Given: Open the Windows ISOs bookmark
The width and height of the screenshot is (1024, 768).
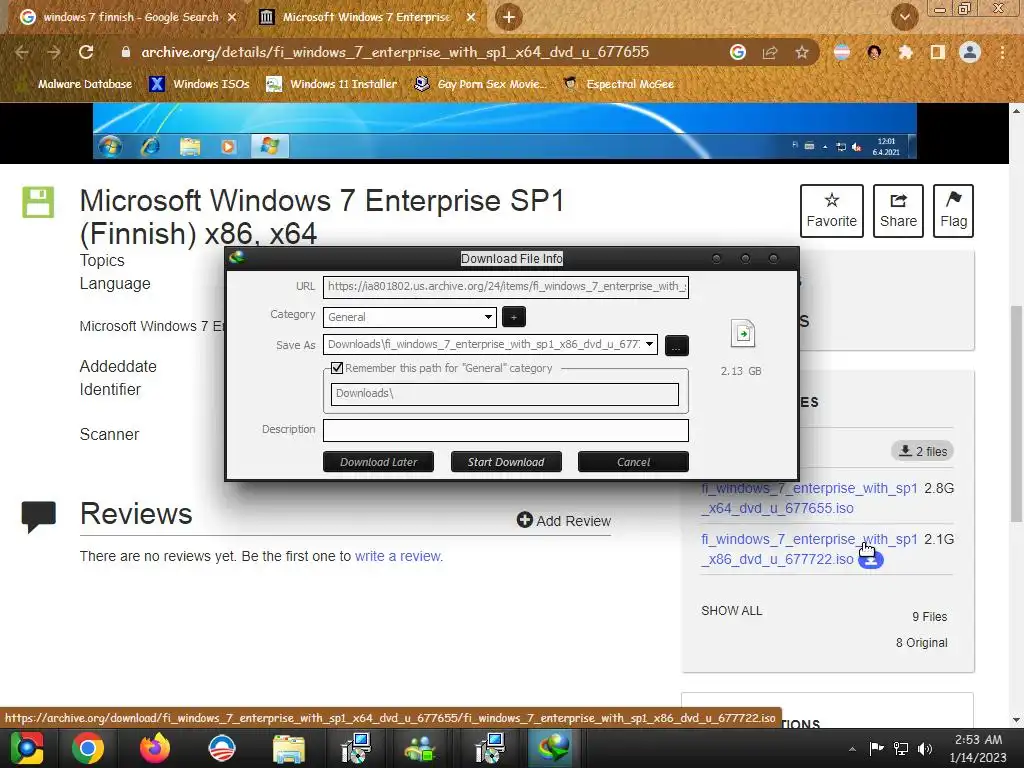Looking at the screenshot, I should 199,84.
